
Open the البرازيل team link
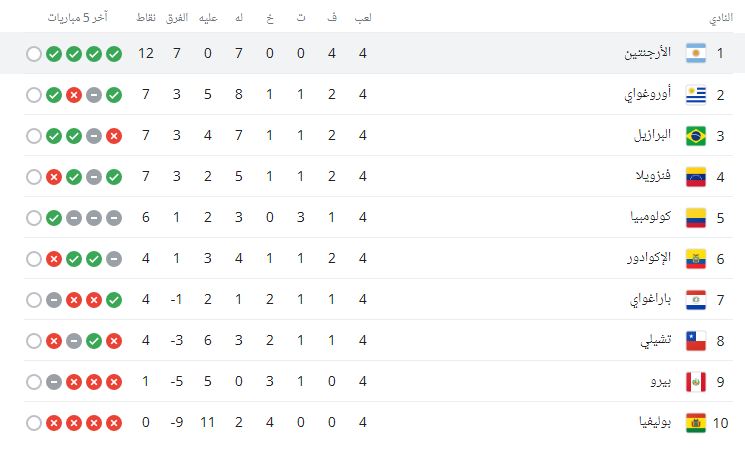[x=650, y=136]
